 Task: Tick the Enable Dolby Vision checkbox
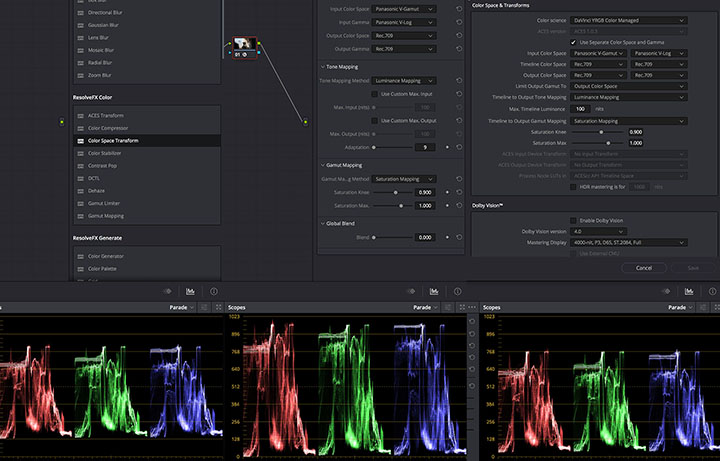tap(574, 220)
